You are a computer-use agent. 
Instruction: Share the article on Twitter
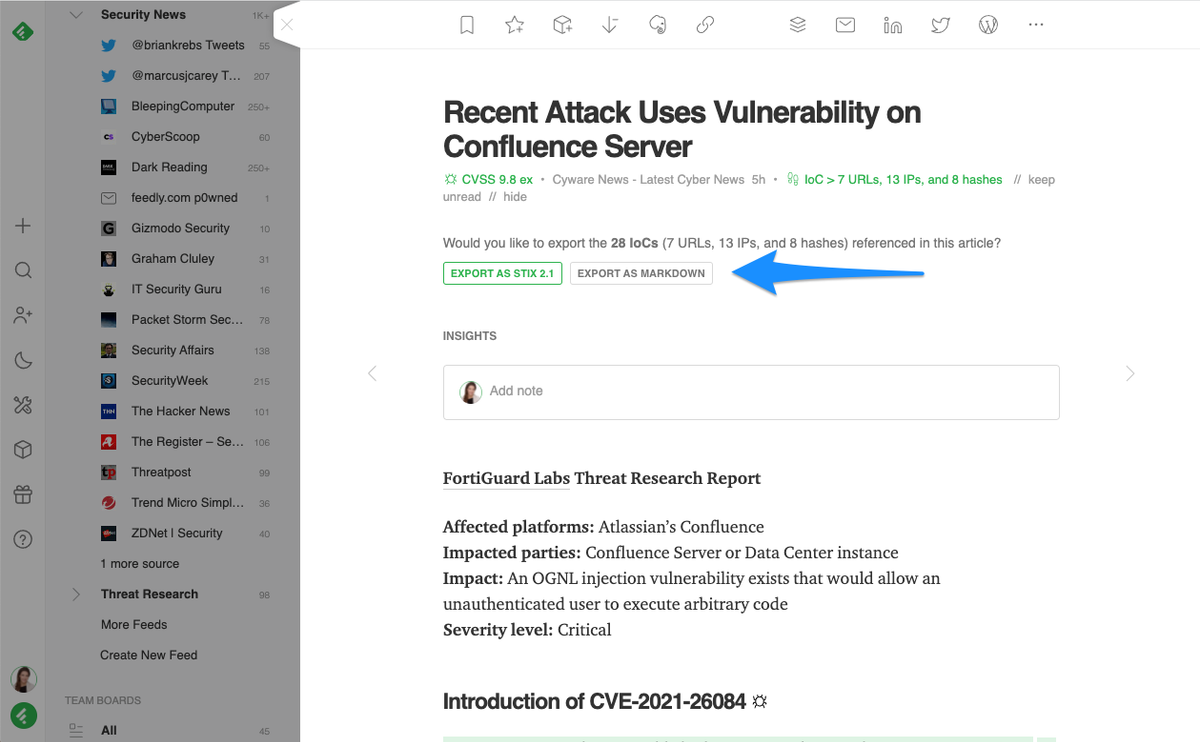click(940, 25)
